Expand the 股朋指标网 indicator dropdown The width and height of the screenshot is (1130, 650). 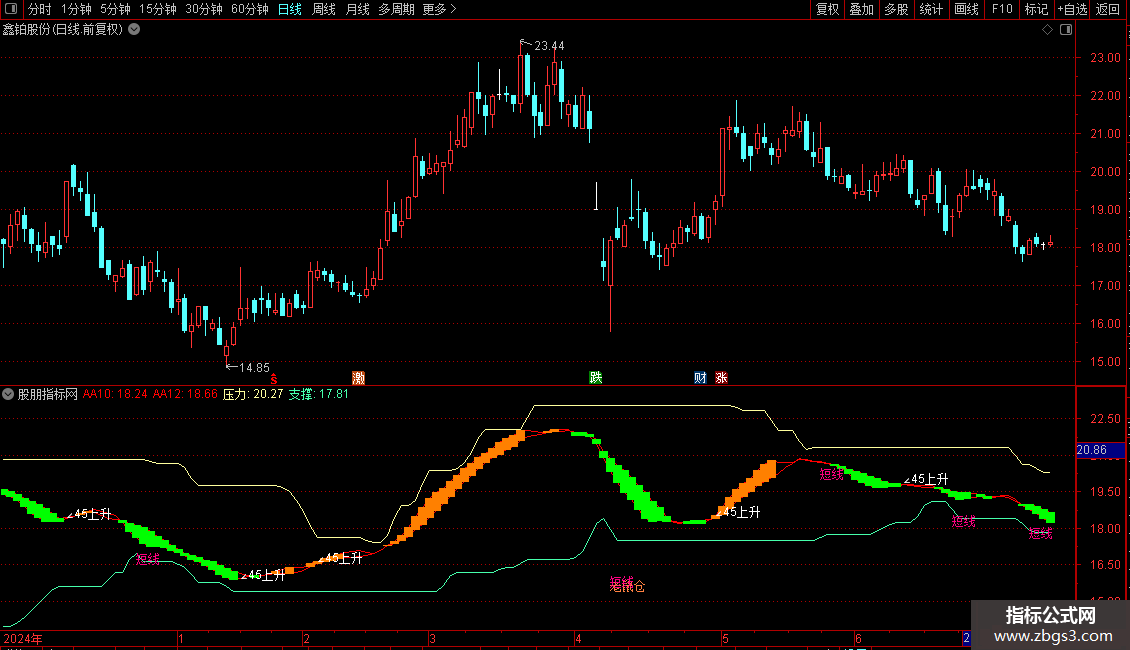(x=8, y=394)
